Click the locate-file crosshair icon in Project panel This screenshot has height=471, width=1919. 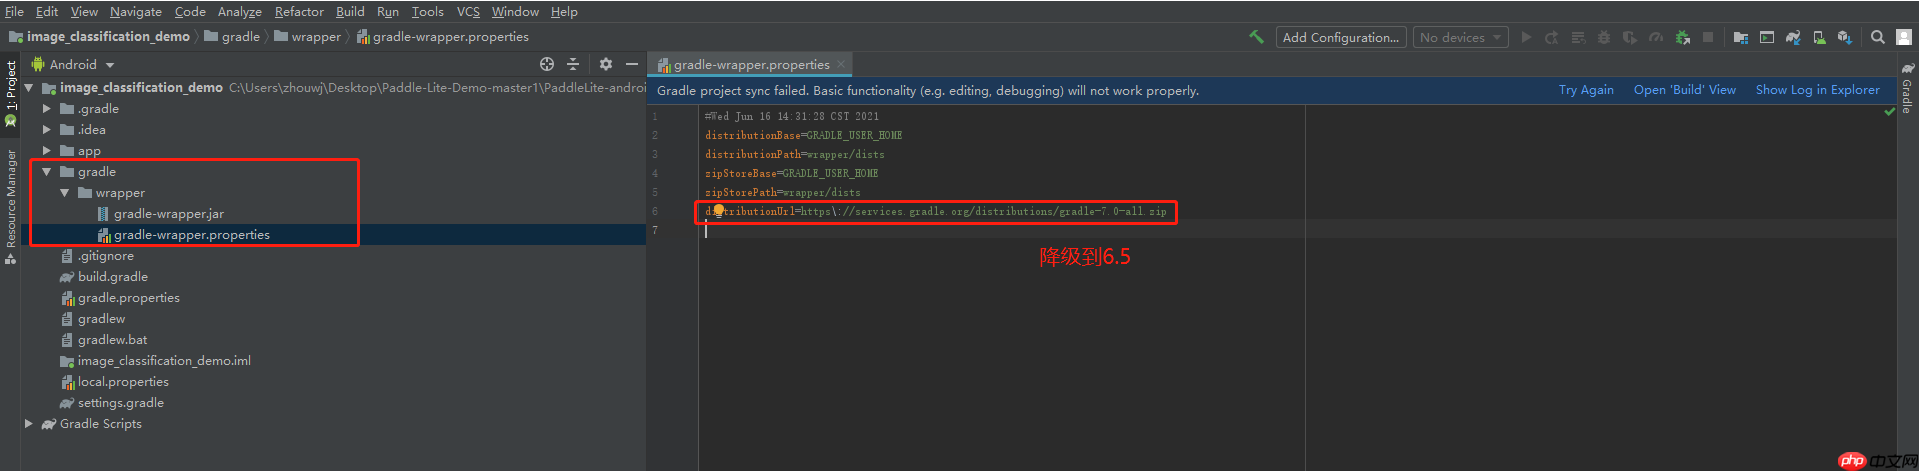coord(547,64)
